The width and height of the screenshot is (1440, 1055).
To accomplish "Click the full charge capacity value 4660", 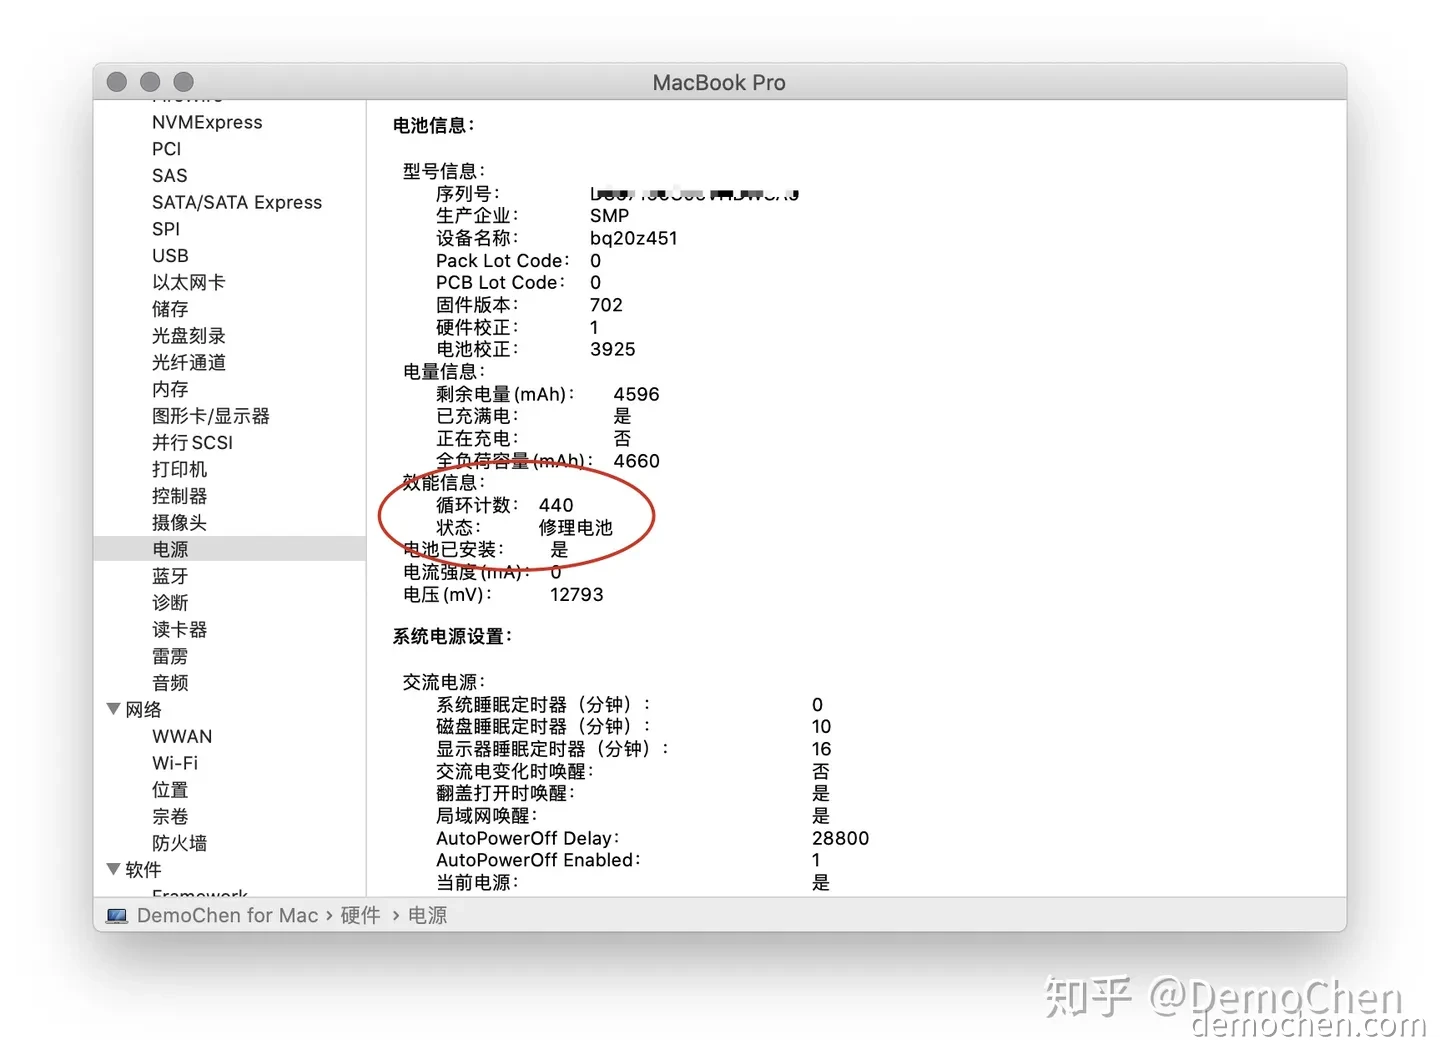I will point(637,461).
